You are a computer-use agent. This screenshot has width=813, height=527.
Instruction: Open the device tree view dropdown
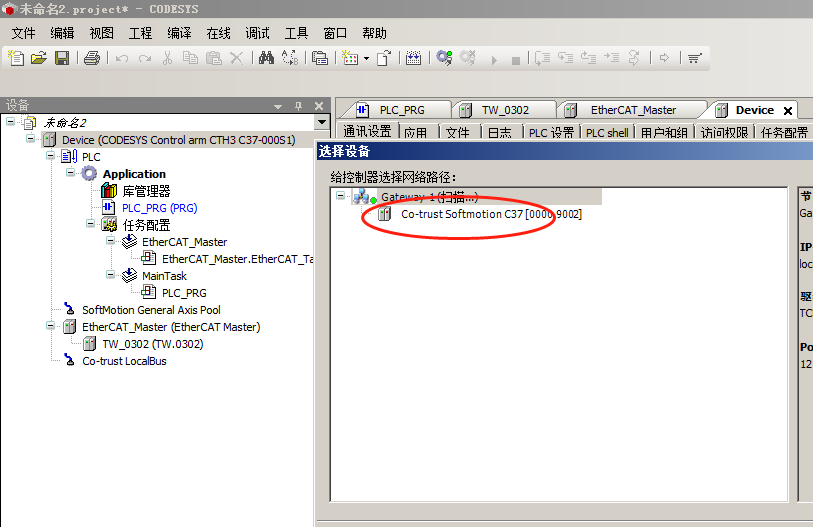click(x=322, y=122)
